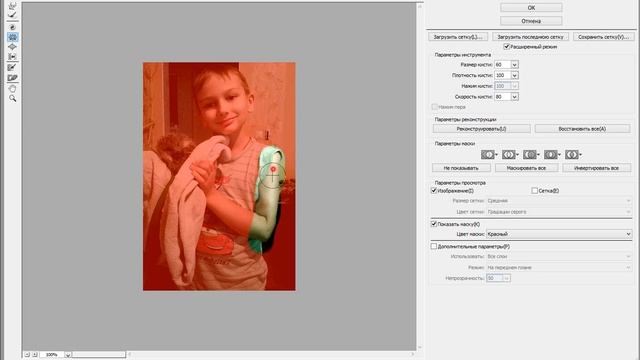
Task: Click the zoom in plus button
Action: [x=35, y=354]
